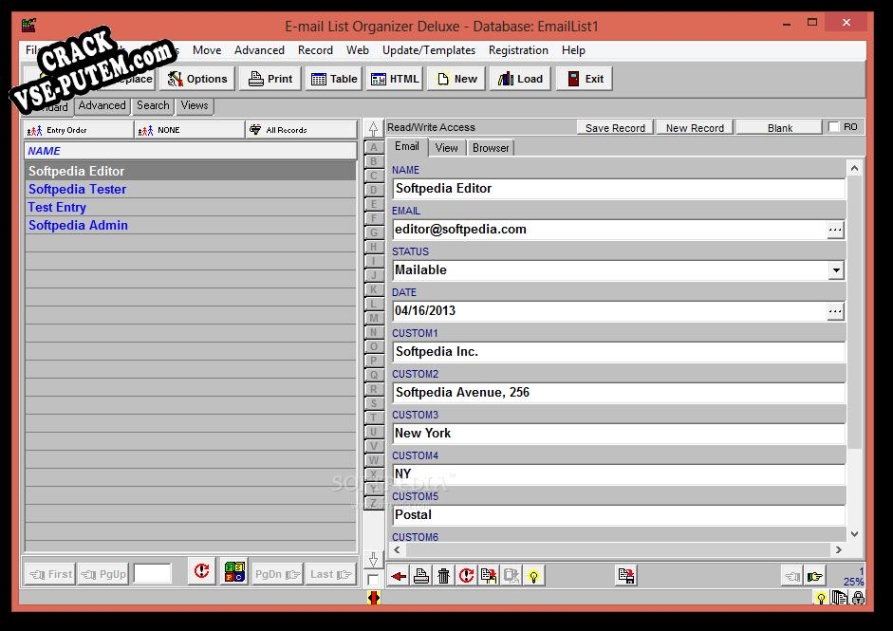Click the copy record icon with red arrow
Screen dimensions: 893x631
click(489, 576)
